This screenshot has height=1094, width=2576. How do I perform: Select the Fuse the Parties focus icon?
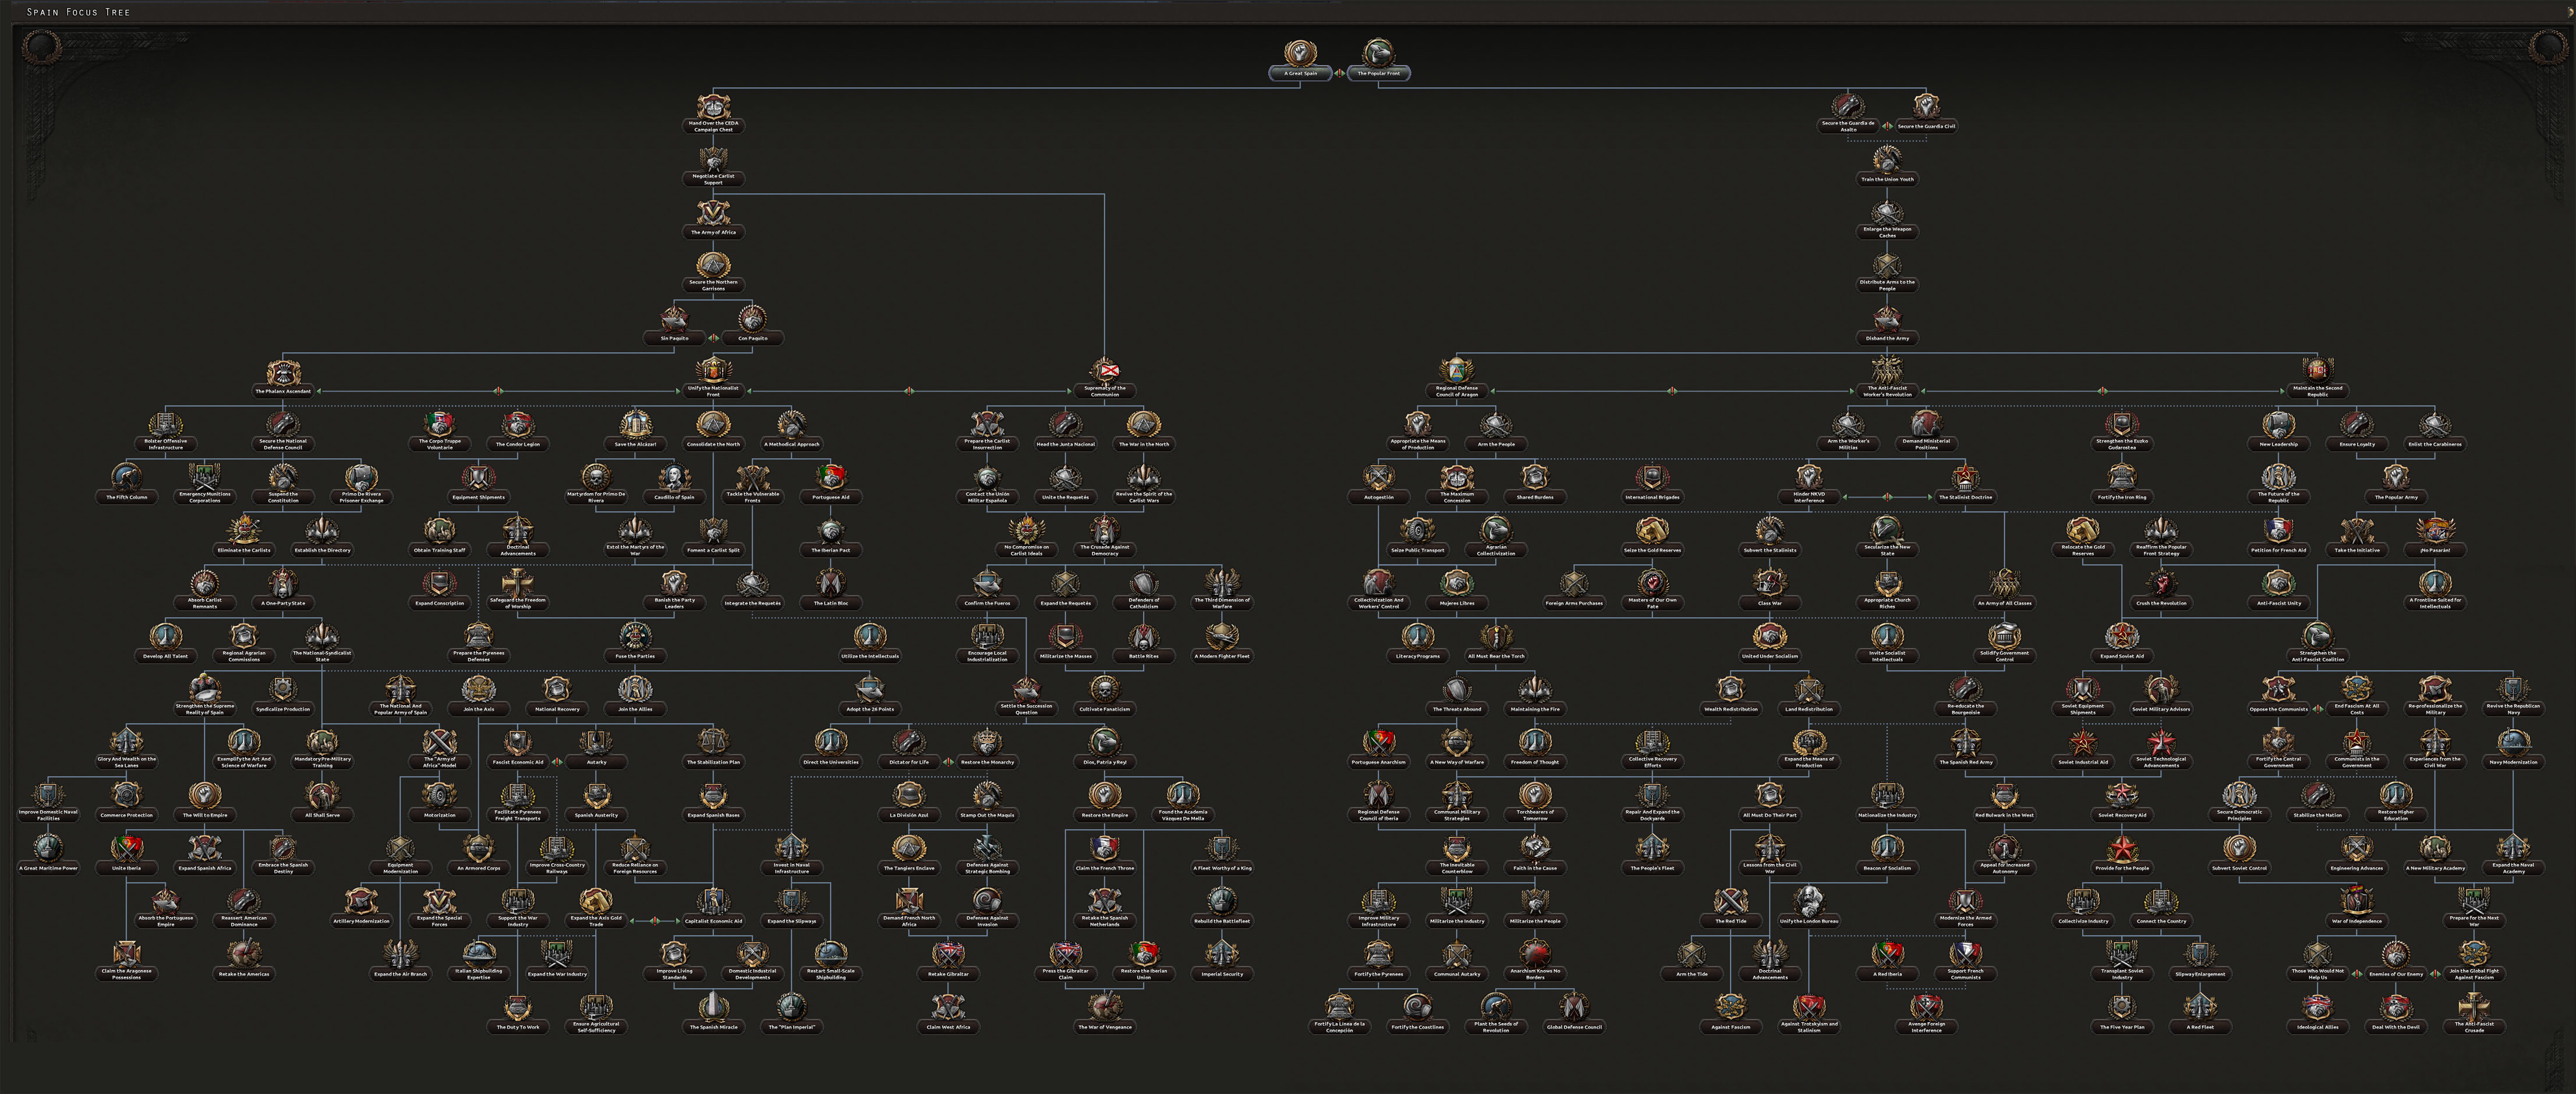[x=635, y=637]
